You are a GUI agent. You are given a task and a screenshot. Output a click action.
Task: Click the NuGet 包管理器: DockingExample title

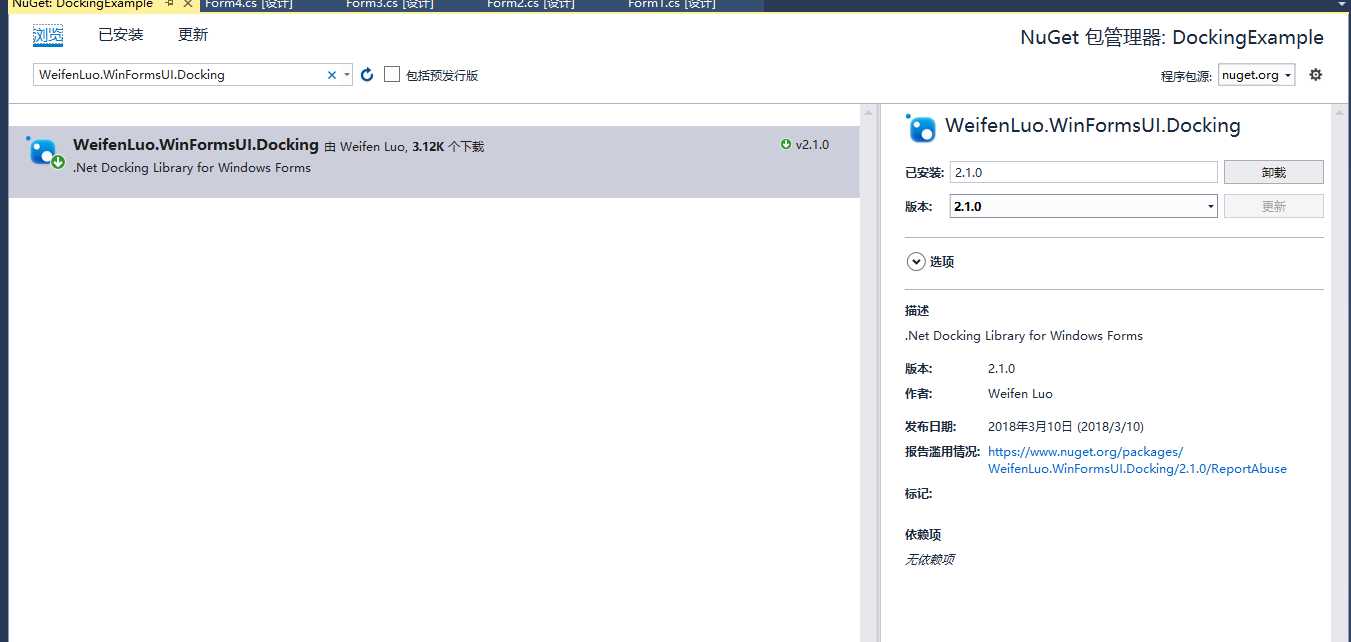[1172, 38]
